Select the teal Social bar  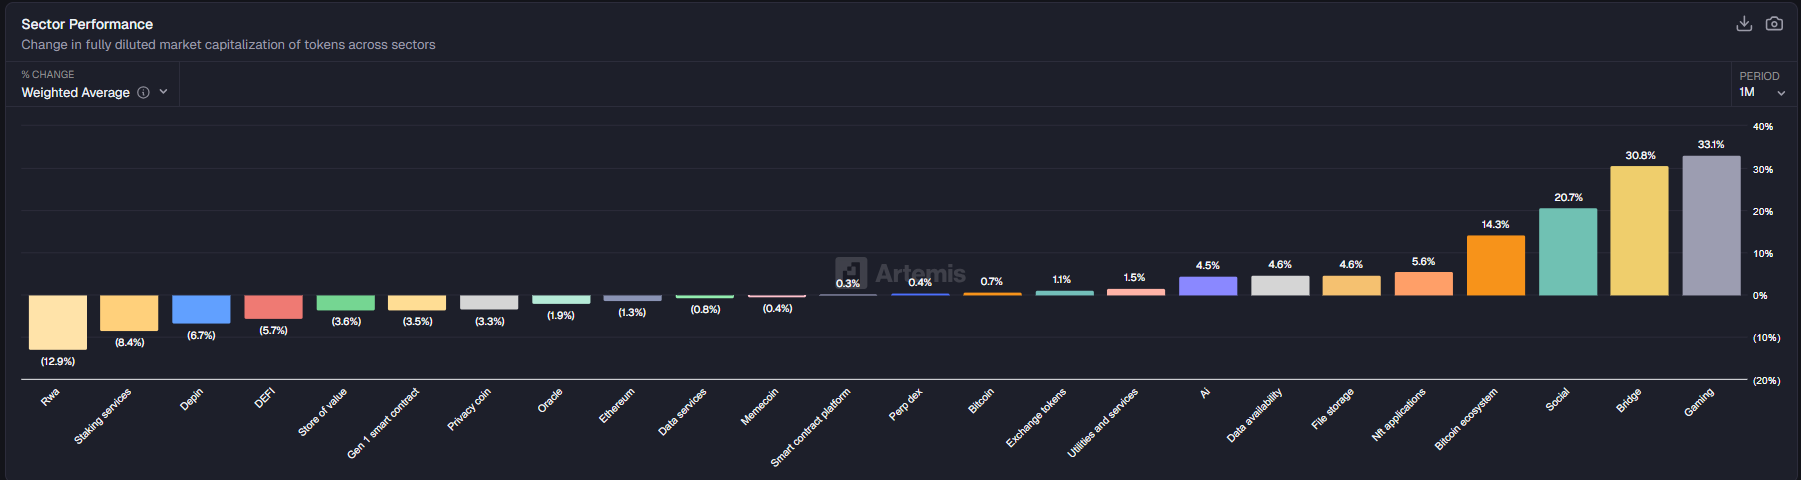click(x=1567, y=252)
